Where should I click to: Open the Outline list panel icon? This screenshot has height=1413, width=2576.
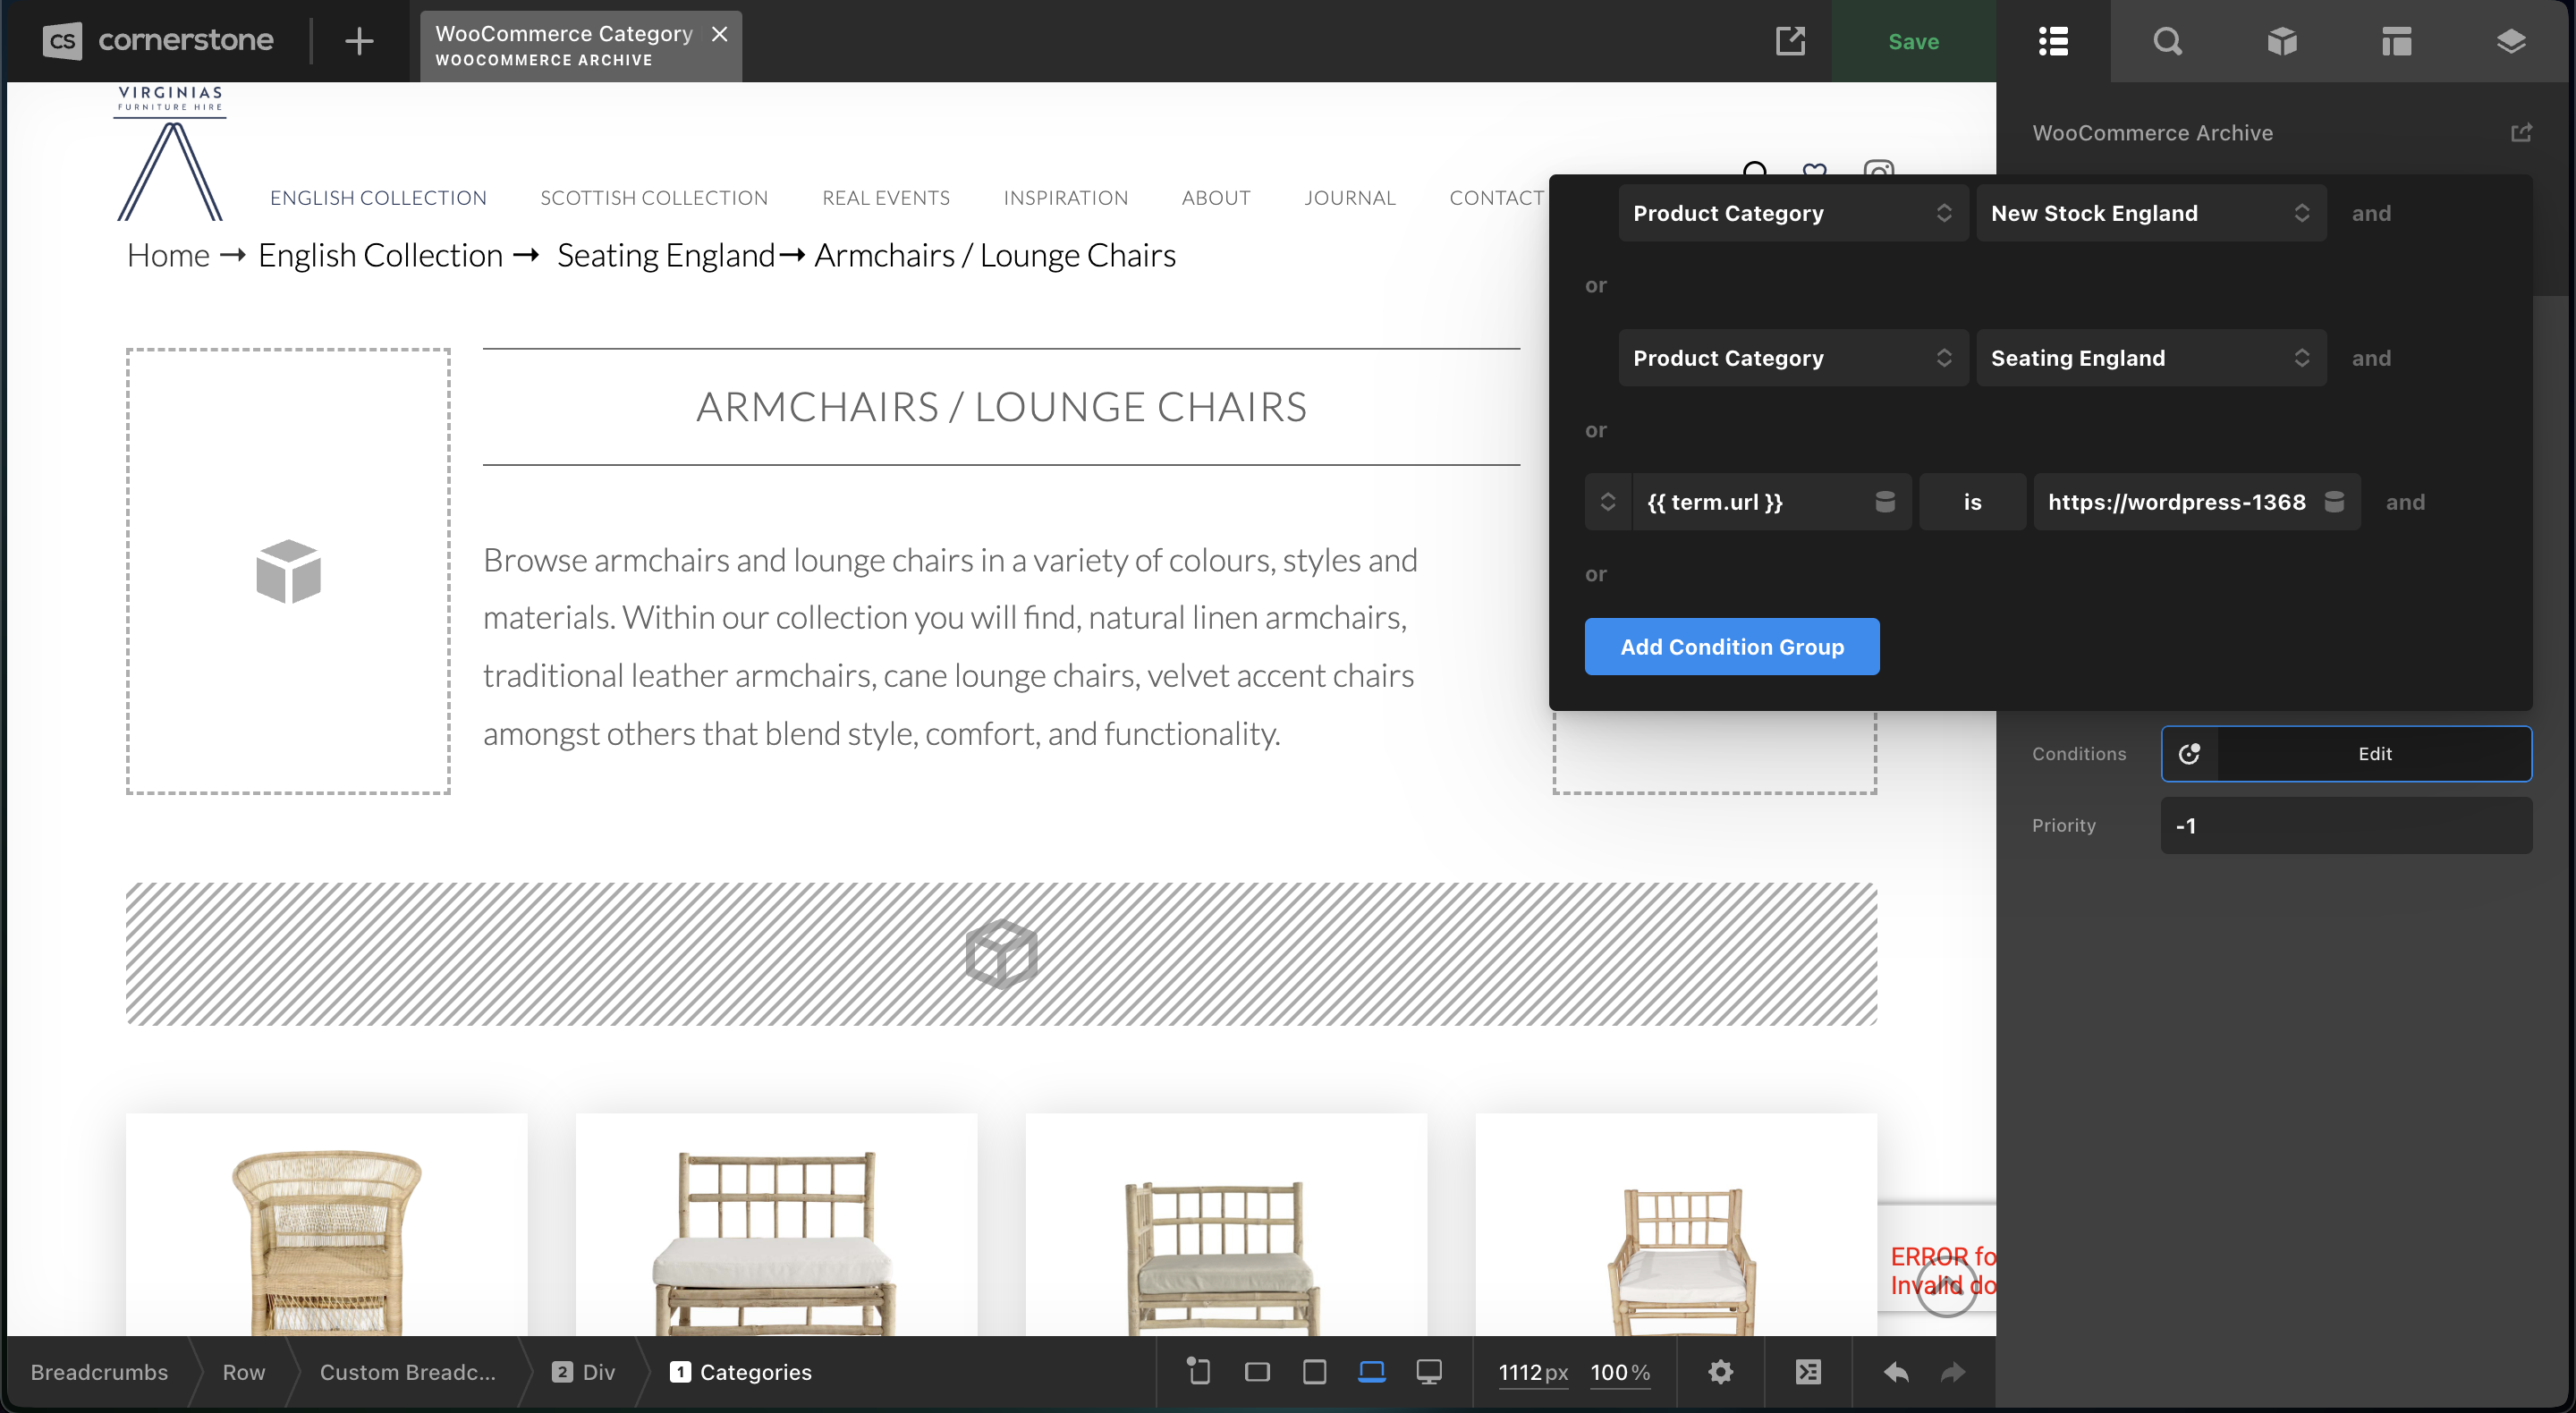tap(2053, 41)
